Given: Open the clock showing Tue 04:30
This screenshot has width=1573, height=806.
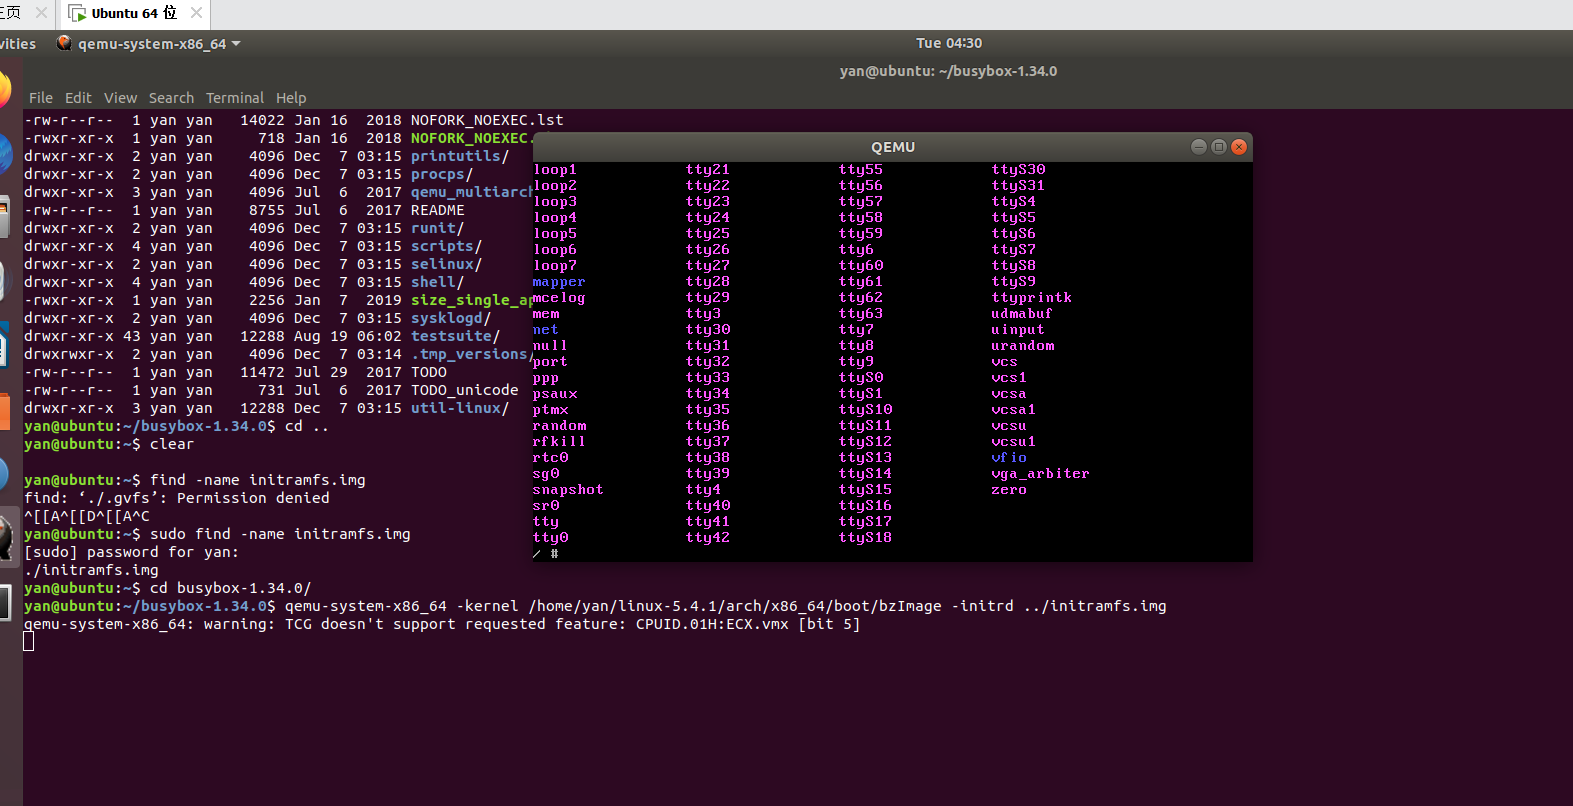Looking at the screenshot, I should pyautogui.click(x=949, y=43).
